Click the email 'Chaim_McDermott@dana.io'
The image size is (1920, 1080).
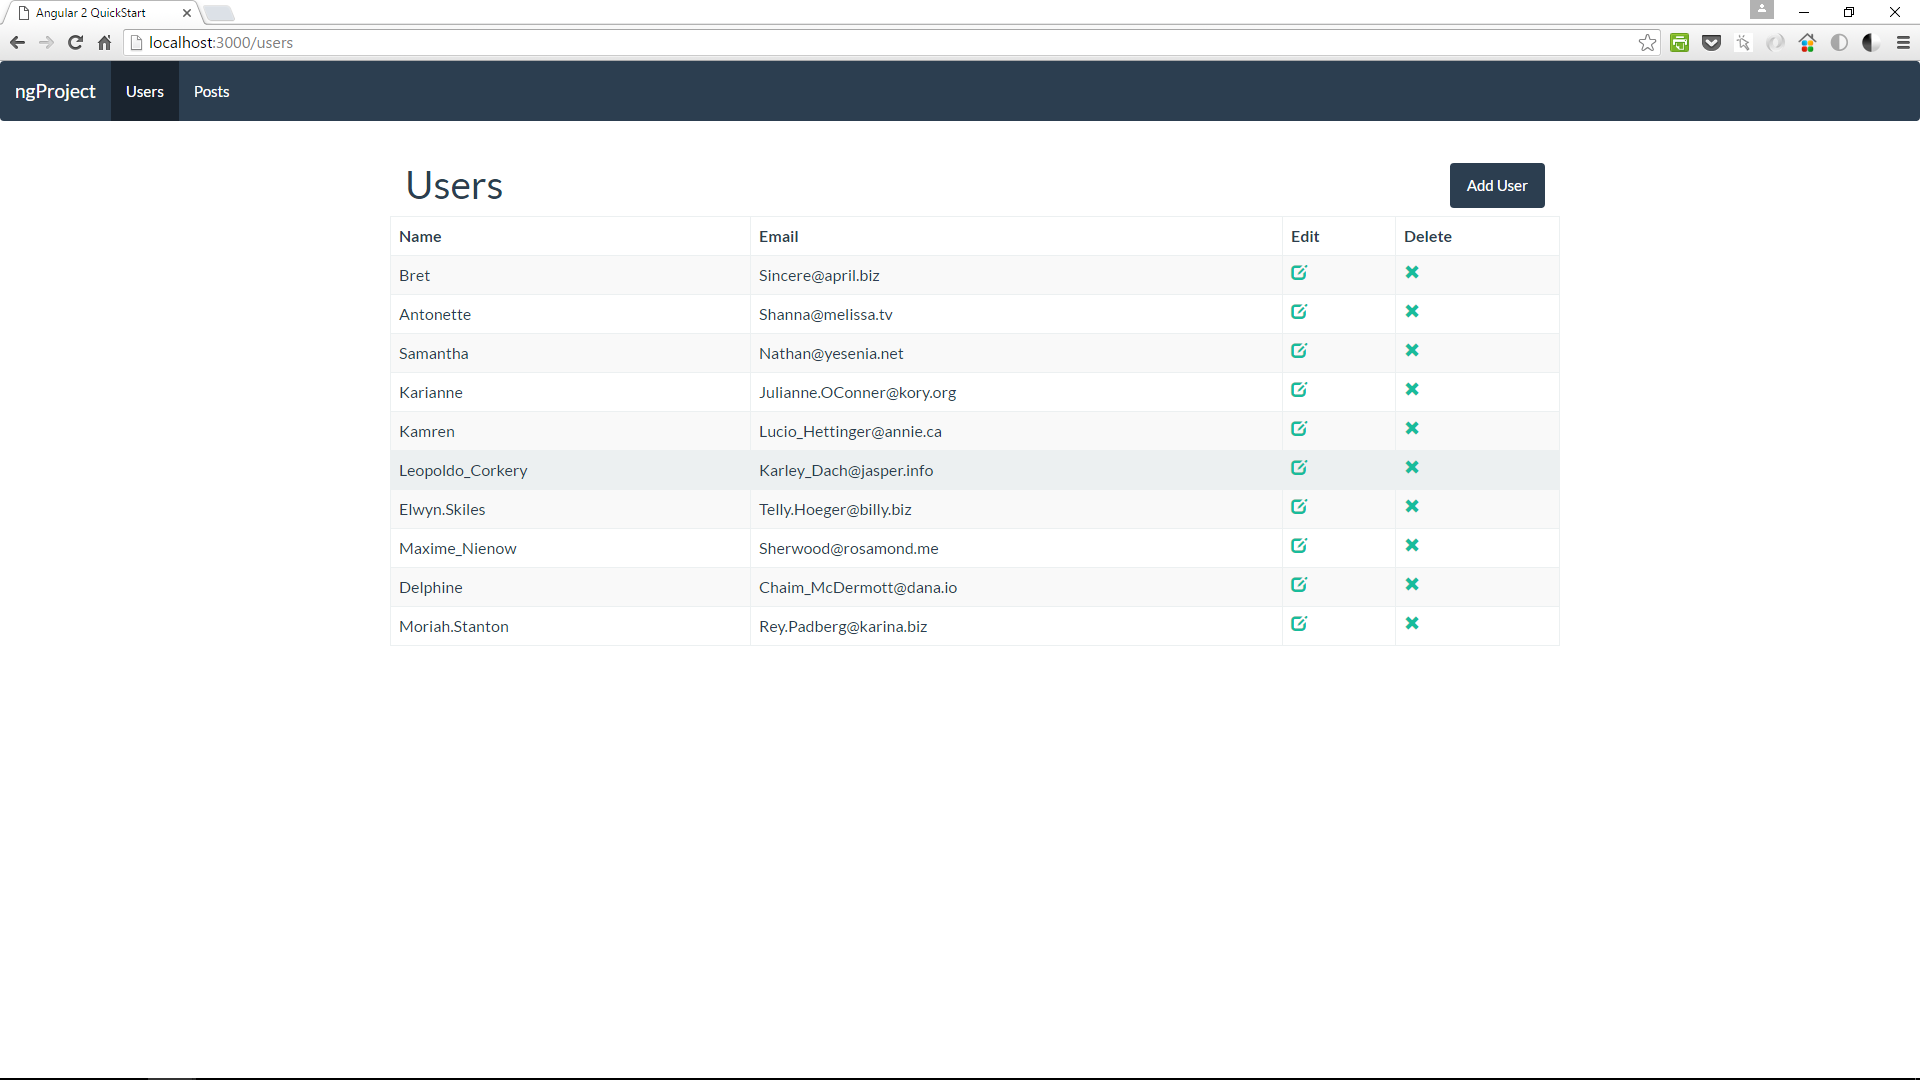pos(857,587)
